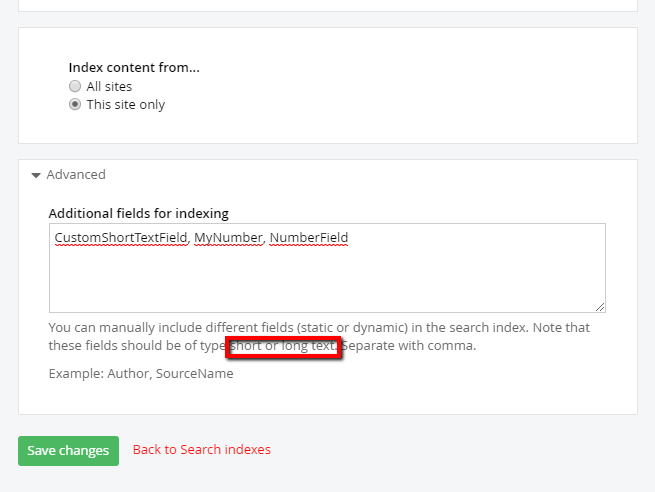655x492 pixels.
Task: Click the Separate with comma hint text
Action: tap(409, 346)
